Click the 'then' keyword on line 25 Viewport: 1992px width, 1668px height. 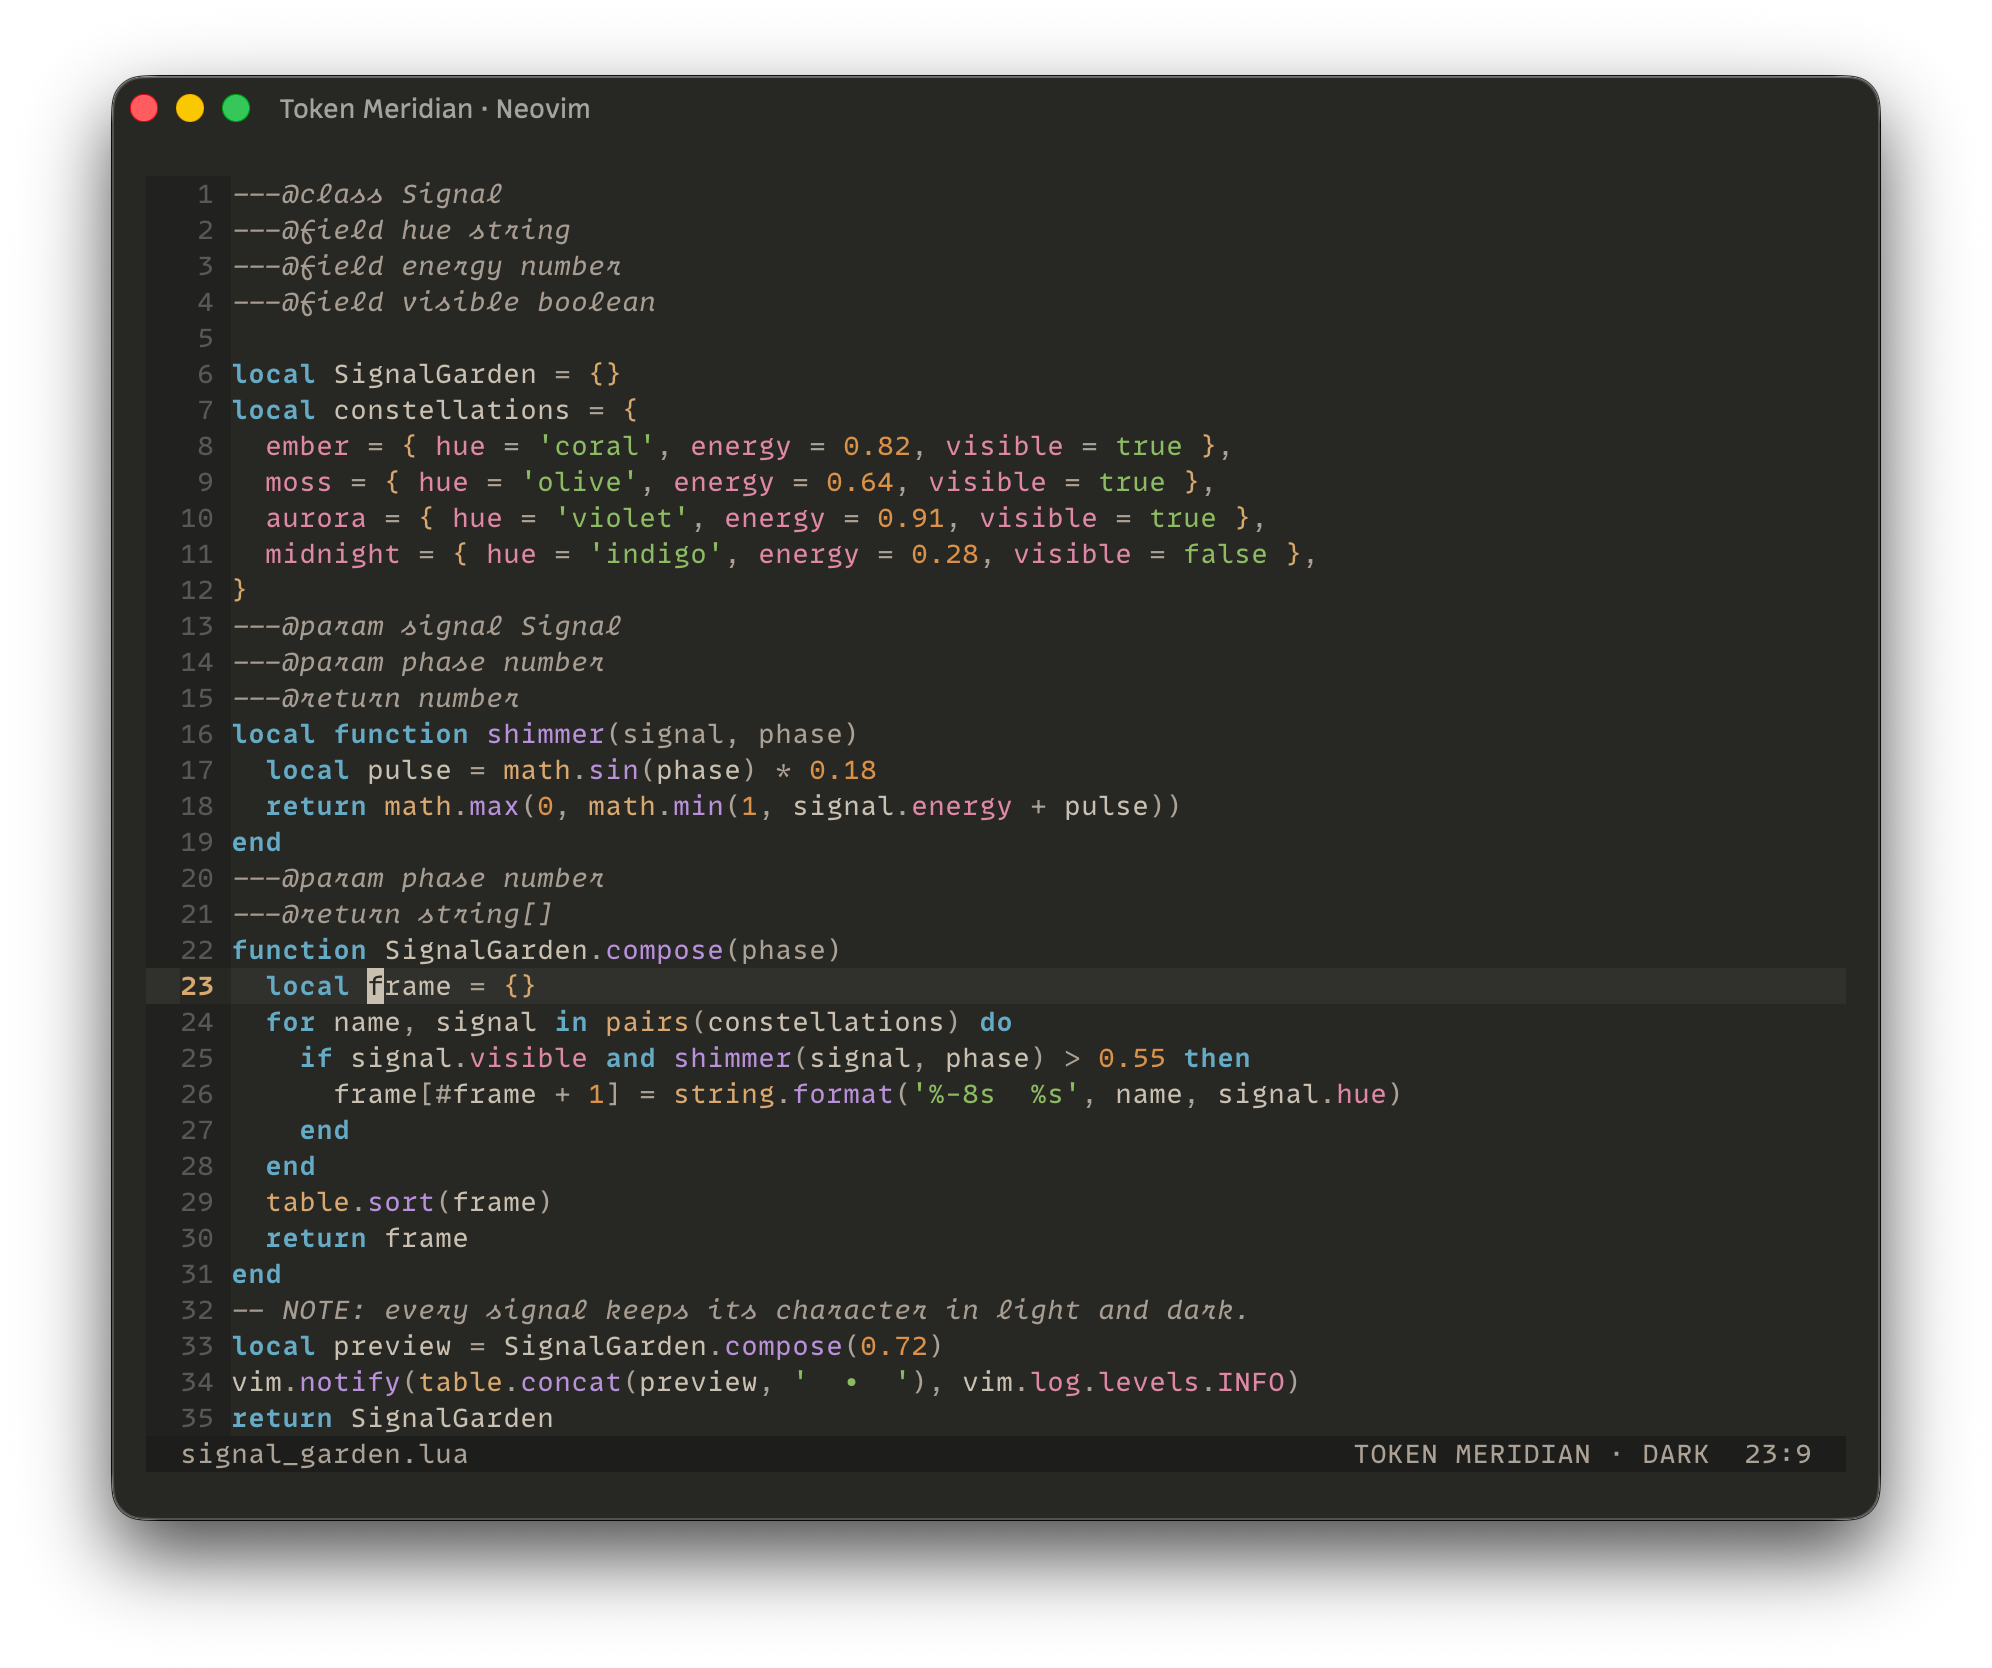pyautogui.click(x=1217, y=1058)
